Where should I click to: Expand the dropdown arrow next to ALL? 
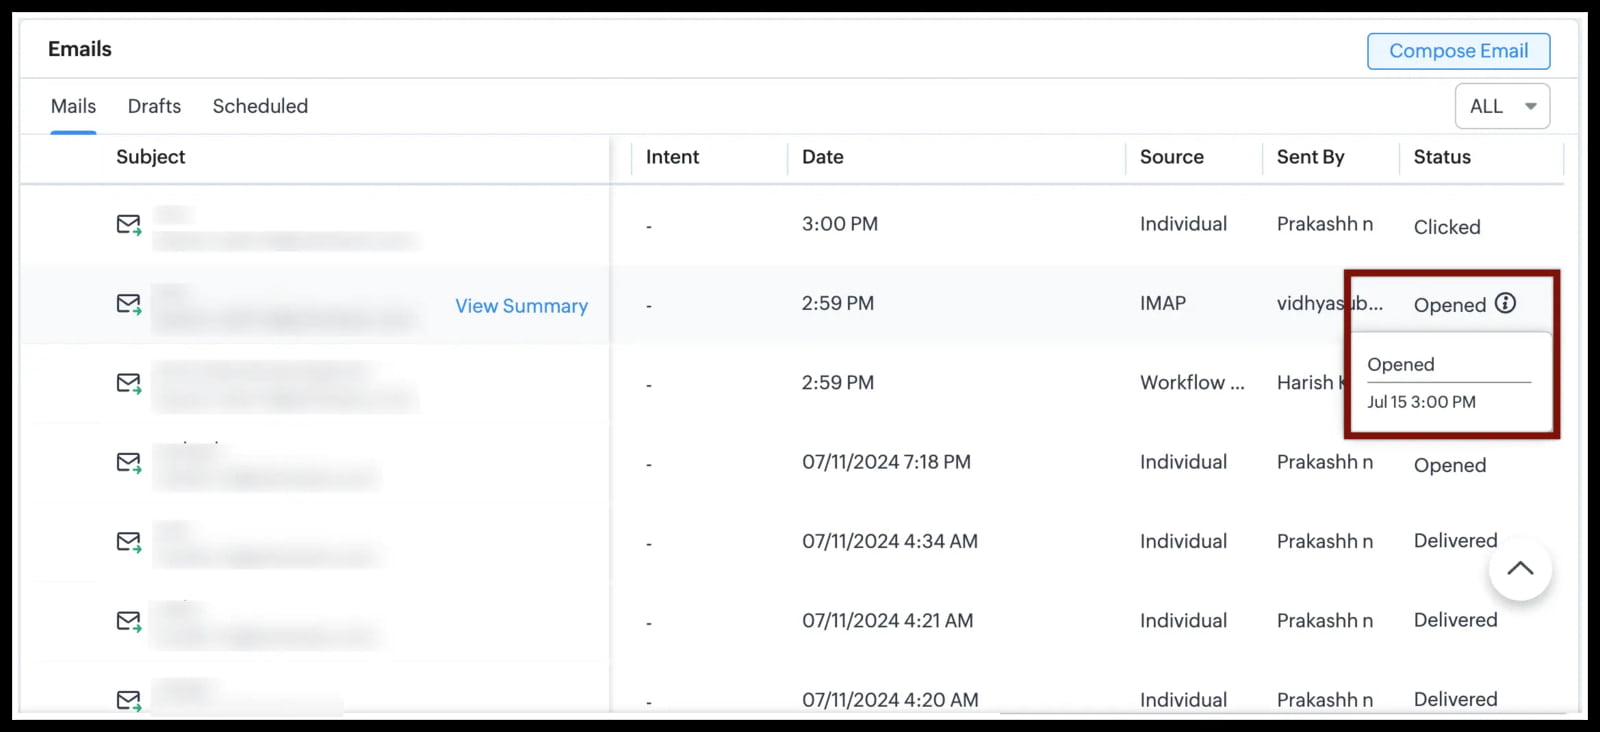coord(1530,105)
